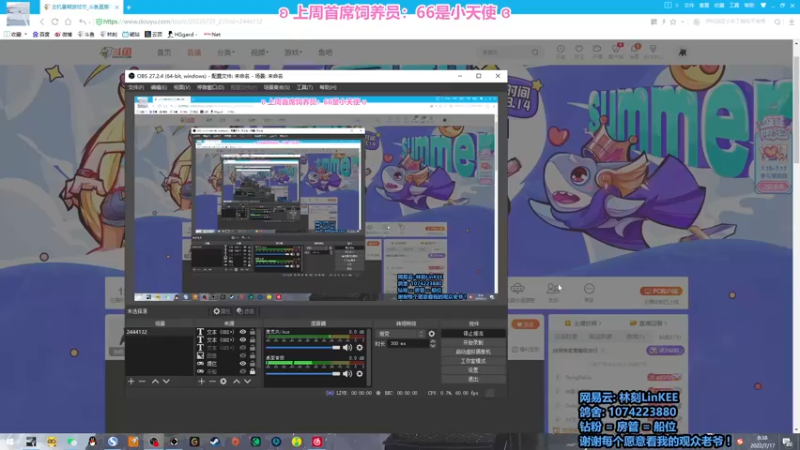Open OBS 帮助 (Help) menu

[x=328, y=87]
